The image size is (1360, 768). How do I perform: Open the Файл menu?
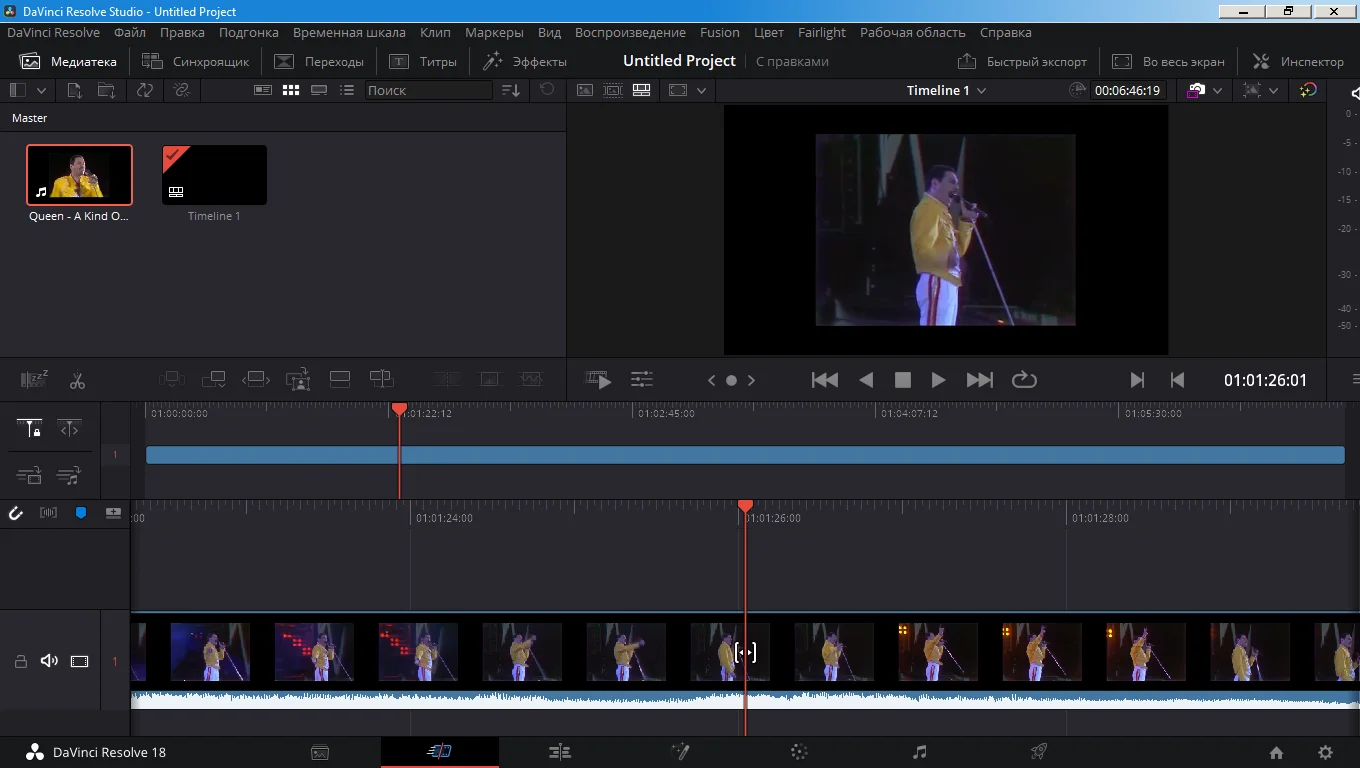pyautogui.click(x=130, y=32)
